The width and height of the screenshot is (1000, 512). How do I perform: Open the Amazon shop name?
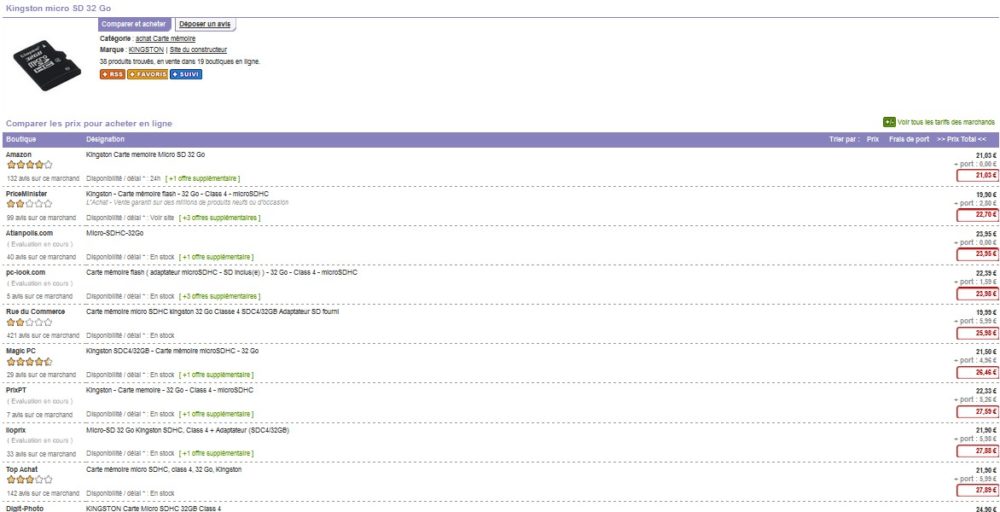[x=18, y=155]
